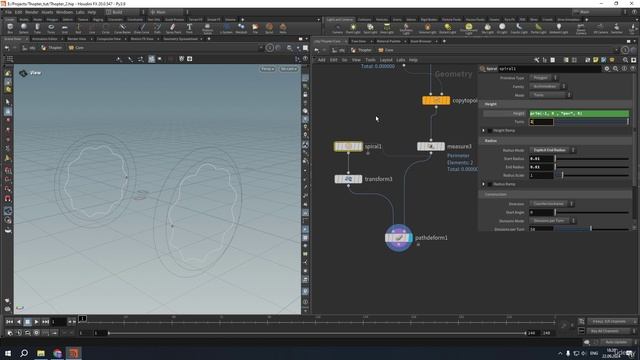Adjust the Divisions per Turn slider
The height and width of the screenshot is (360, 640).
[591, 229]
